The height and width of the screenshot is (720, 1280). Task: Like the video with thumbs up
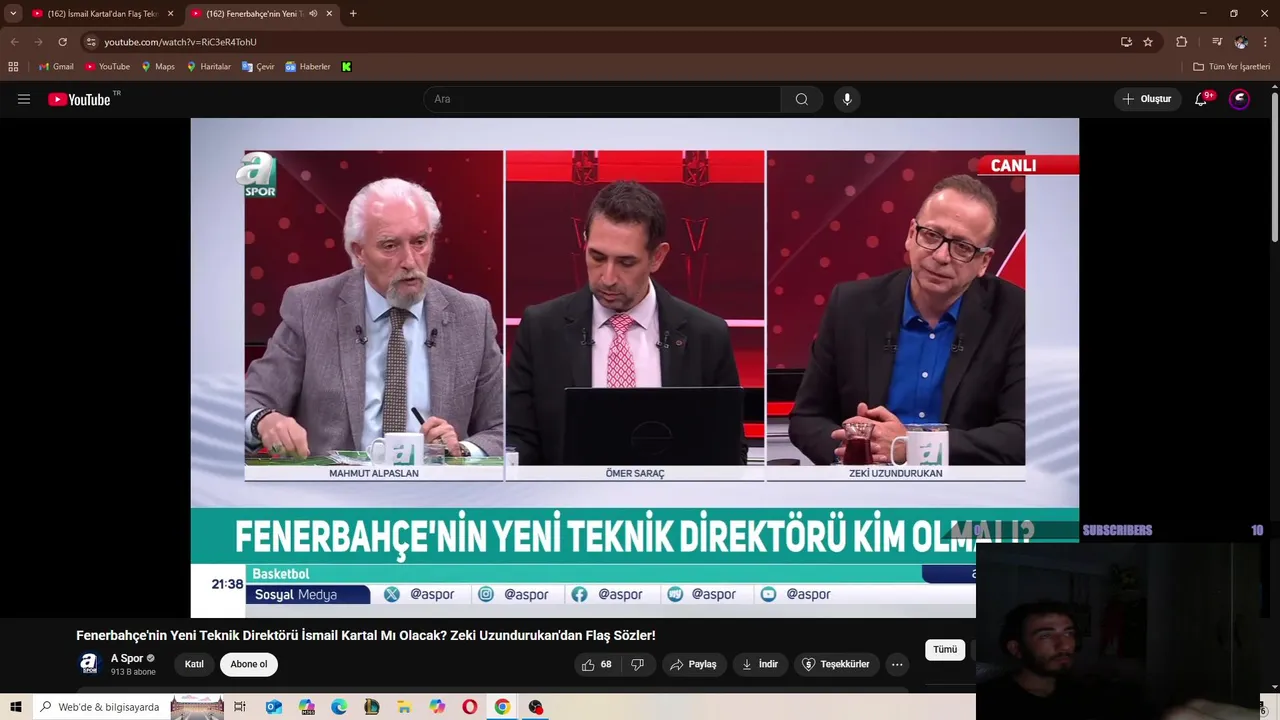tap(598, 664)
